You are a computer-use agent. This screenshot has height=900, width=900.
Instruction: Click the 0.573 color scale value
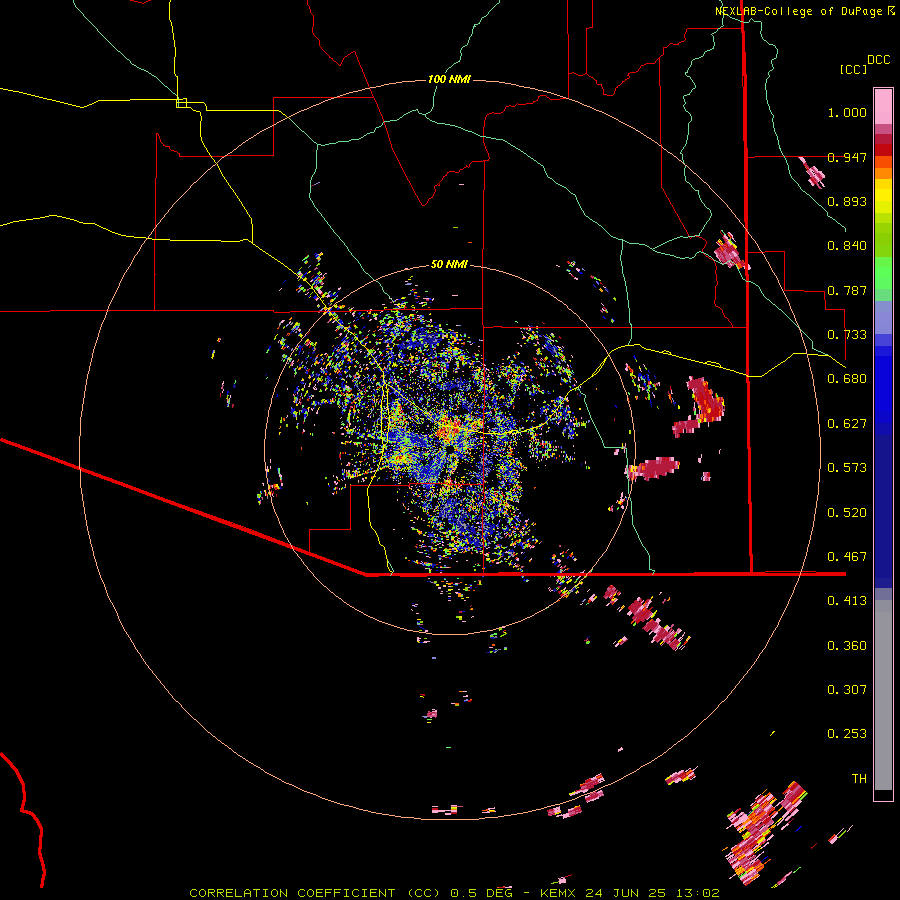847,468
